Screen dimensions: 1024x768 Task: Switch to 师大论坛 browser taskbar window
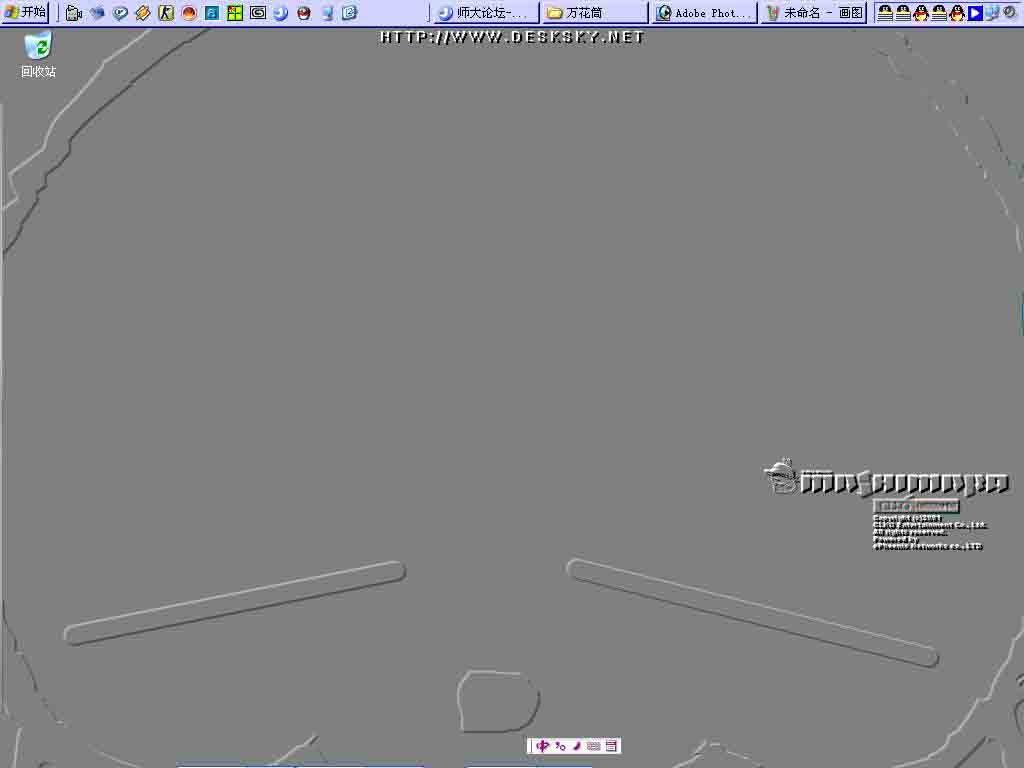click(484, 13)
